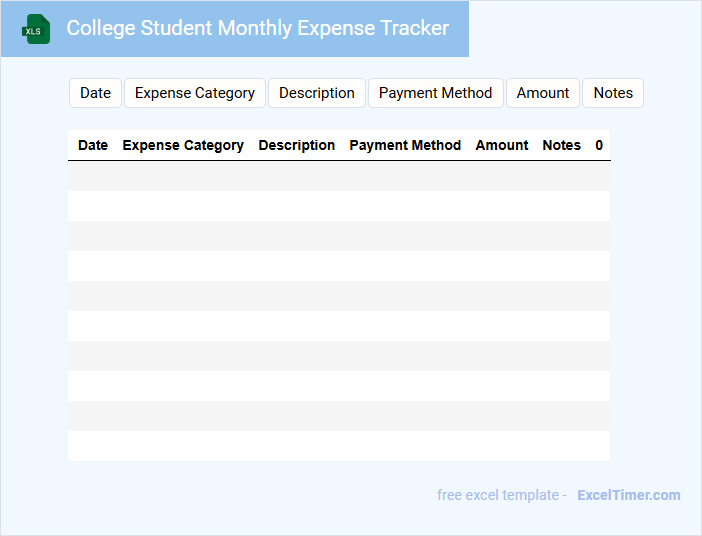Viewport: 702px width, 536px height.
Task: Click the Date column header in table
Action: pyautogui.click(x=93, y=145)
